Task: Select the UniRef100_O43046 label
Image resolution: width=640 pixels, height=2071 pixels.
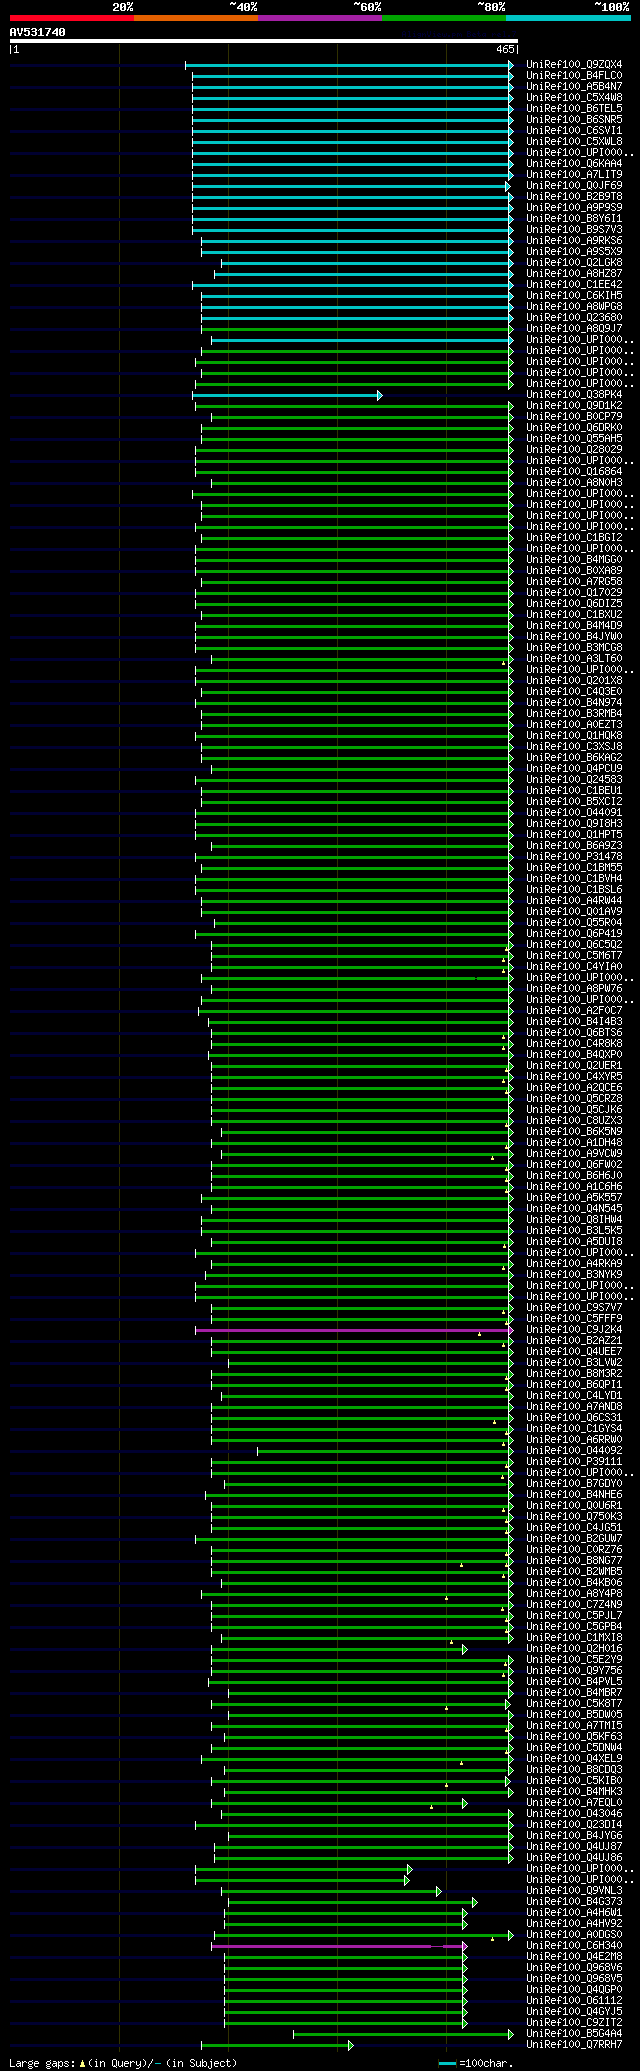Action: (x=574, y=1814)
